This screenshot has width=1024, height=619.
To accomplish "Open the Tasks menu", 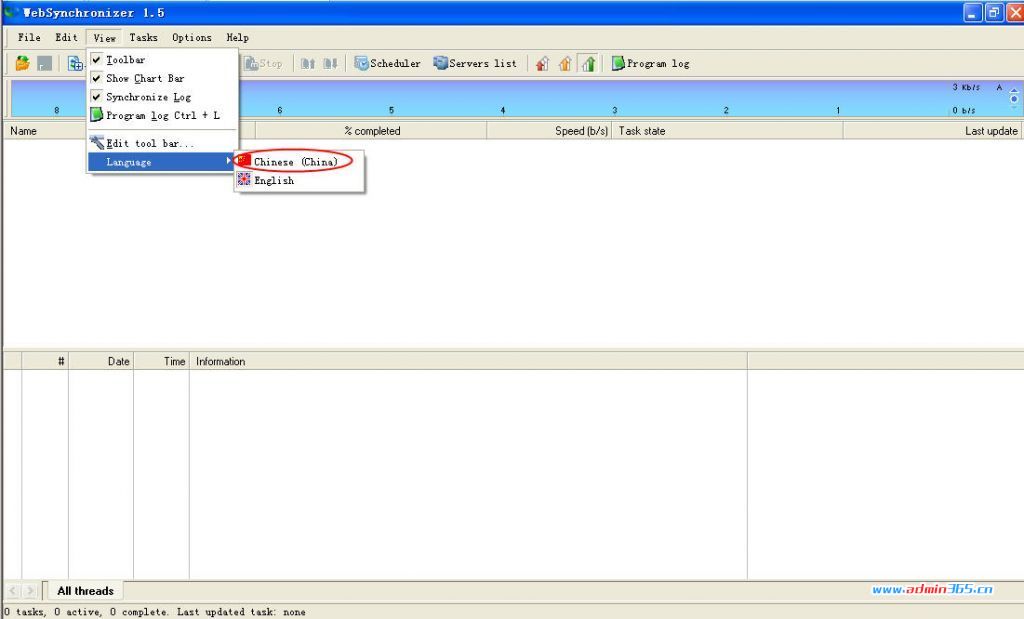I will pos(143,37).
